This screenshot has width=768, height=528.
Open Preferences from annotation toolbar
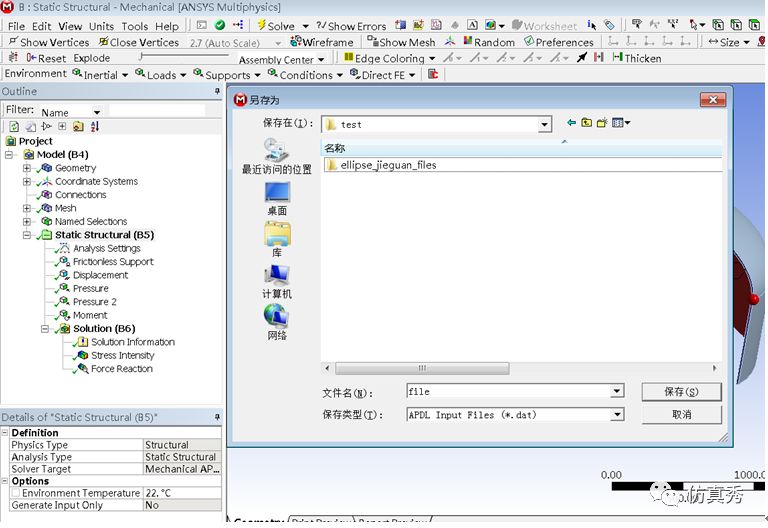click(x=558, y=42)
